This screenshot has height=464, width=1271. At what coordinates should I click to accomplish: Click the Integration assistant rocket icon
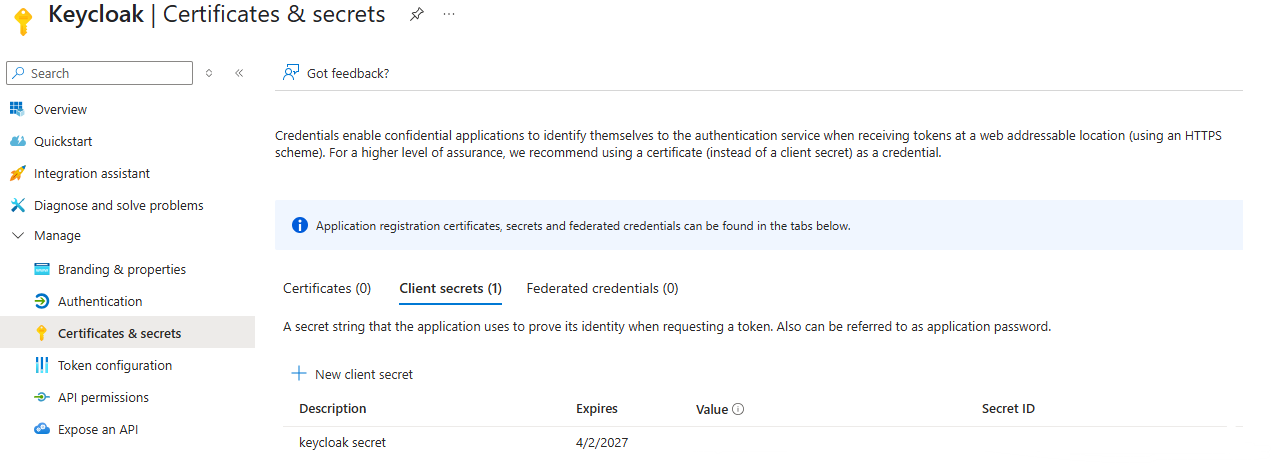(x=16, y=173)
